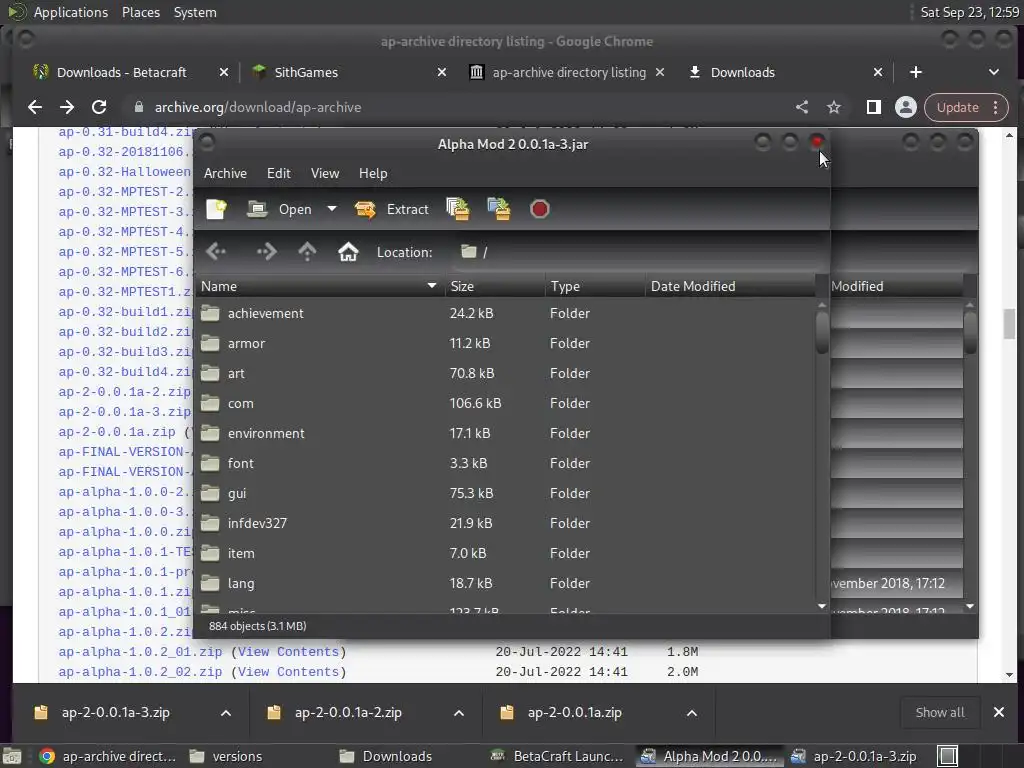Open ap-2-0.0.1a.zip download shelf options

click(692, 713)
